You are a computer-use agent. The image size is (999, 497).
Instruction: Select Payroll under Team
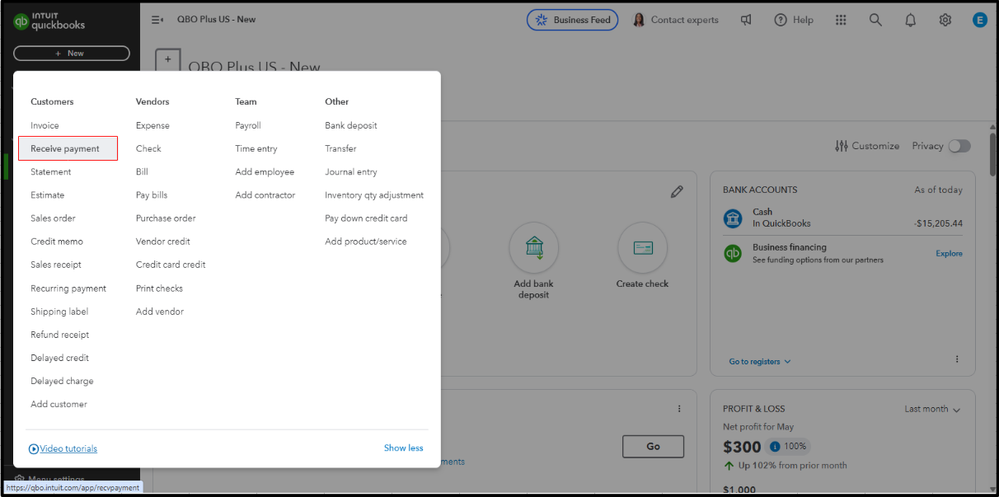248,126
